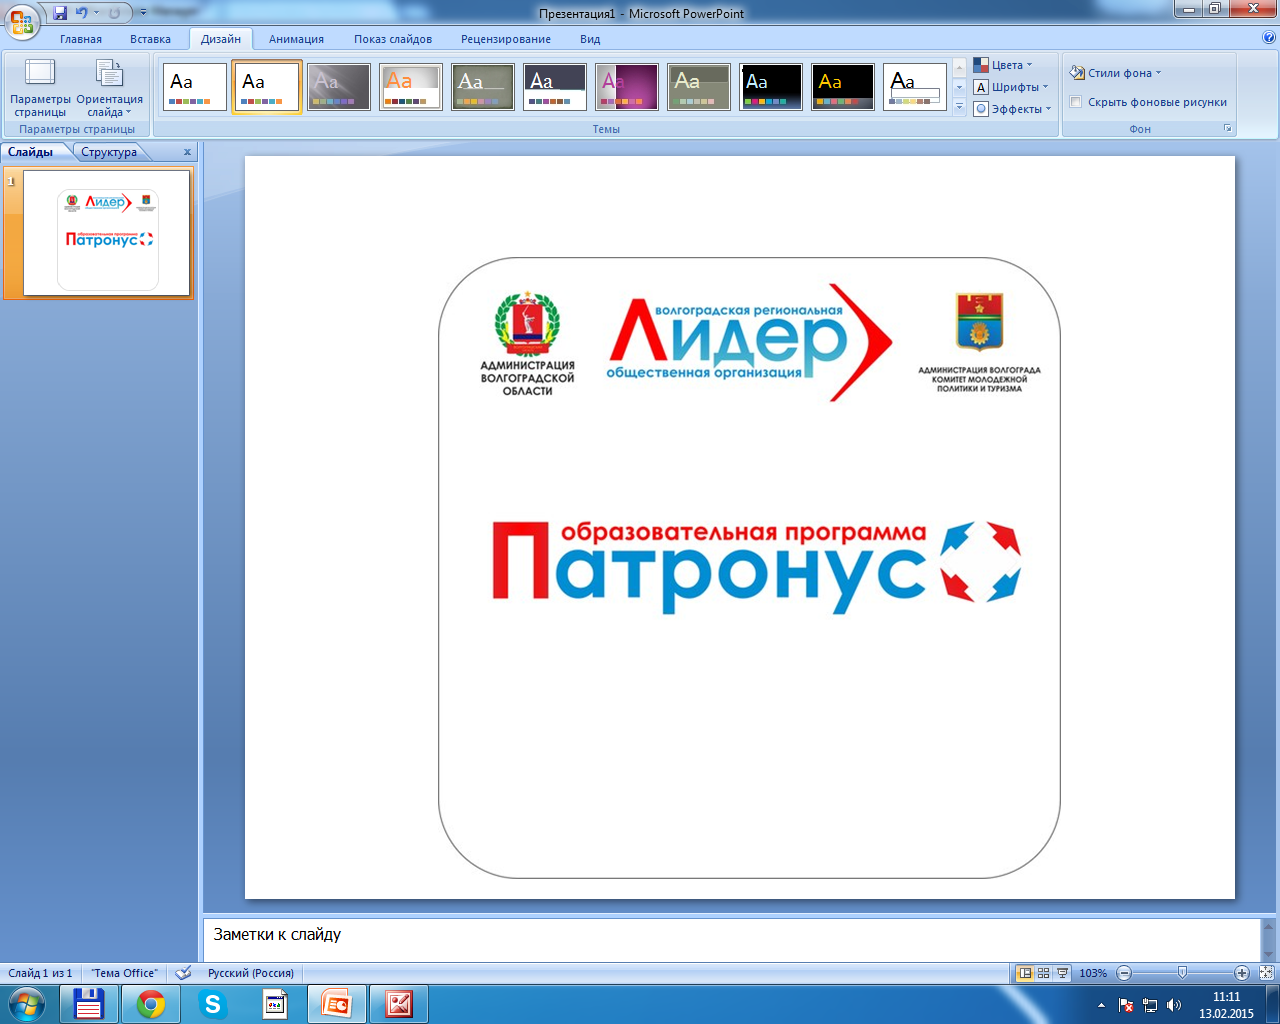Switch to Slide Sorter view
Screen dimensions: 1280x1024
[x=1043, y=973]
